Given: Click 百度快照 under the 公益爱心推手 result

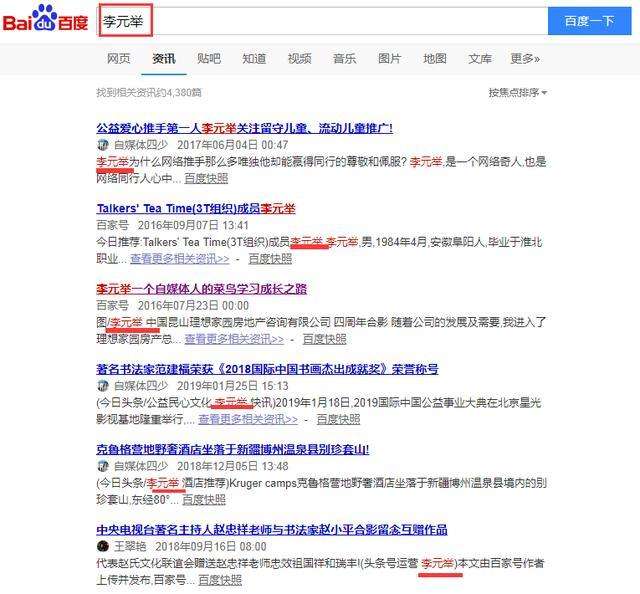Looking at the screenshot, I should (x=206, y=178).
